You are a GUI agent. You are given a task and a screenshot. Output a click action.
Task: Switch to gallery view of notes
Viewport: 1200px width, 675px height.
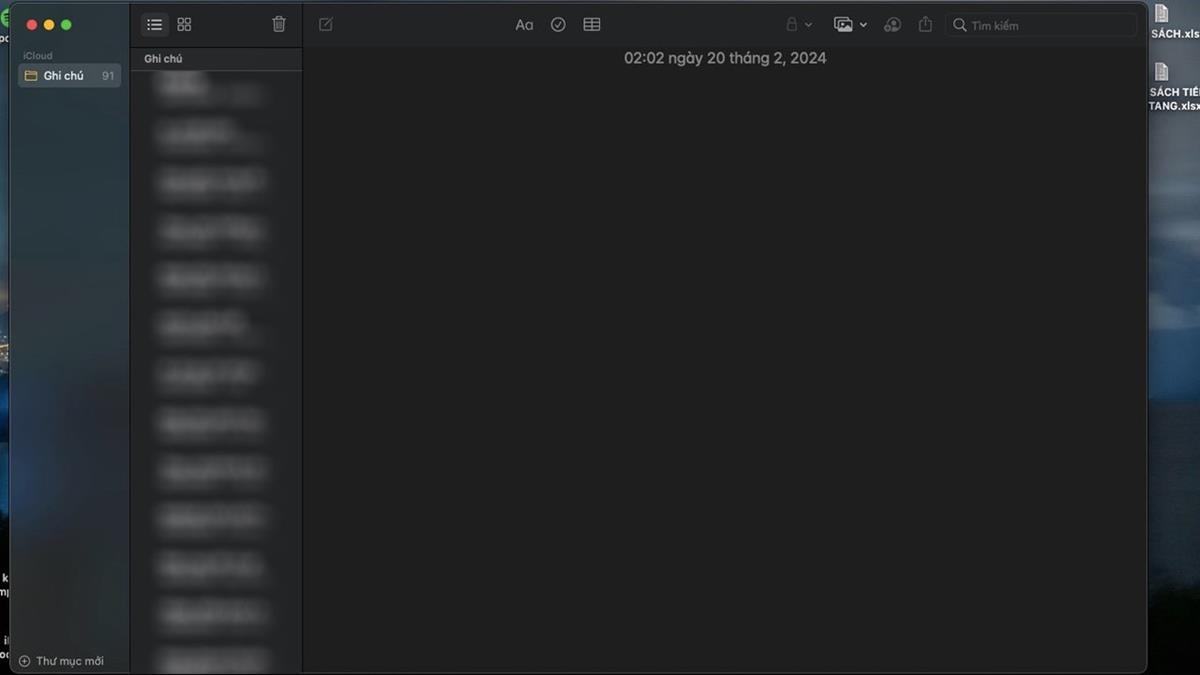click(184, 25)
